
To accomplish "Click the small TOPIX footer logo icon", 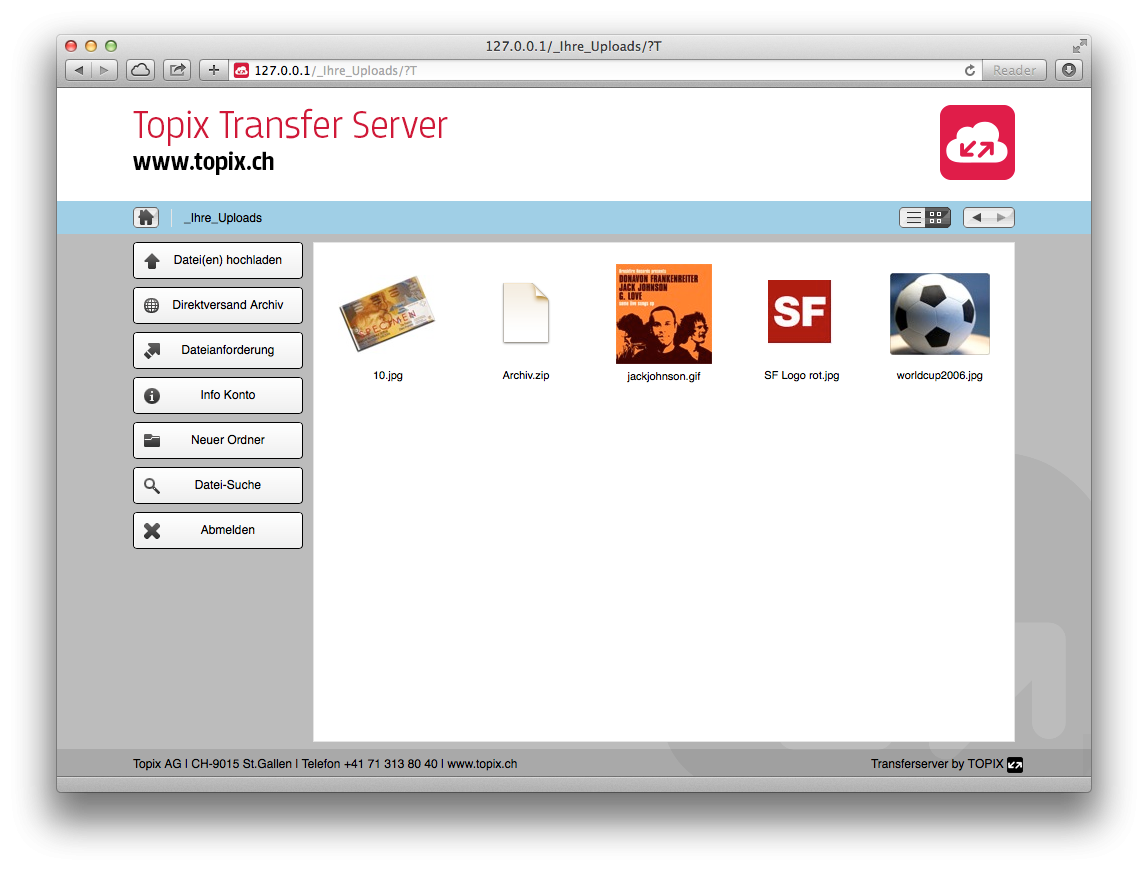I will pos(1015,765).
